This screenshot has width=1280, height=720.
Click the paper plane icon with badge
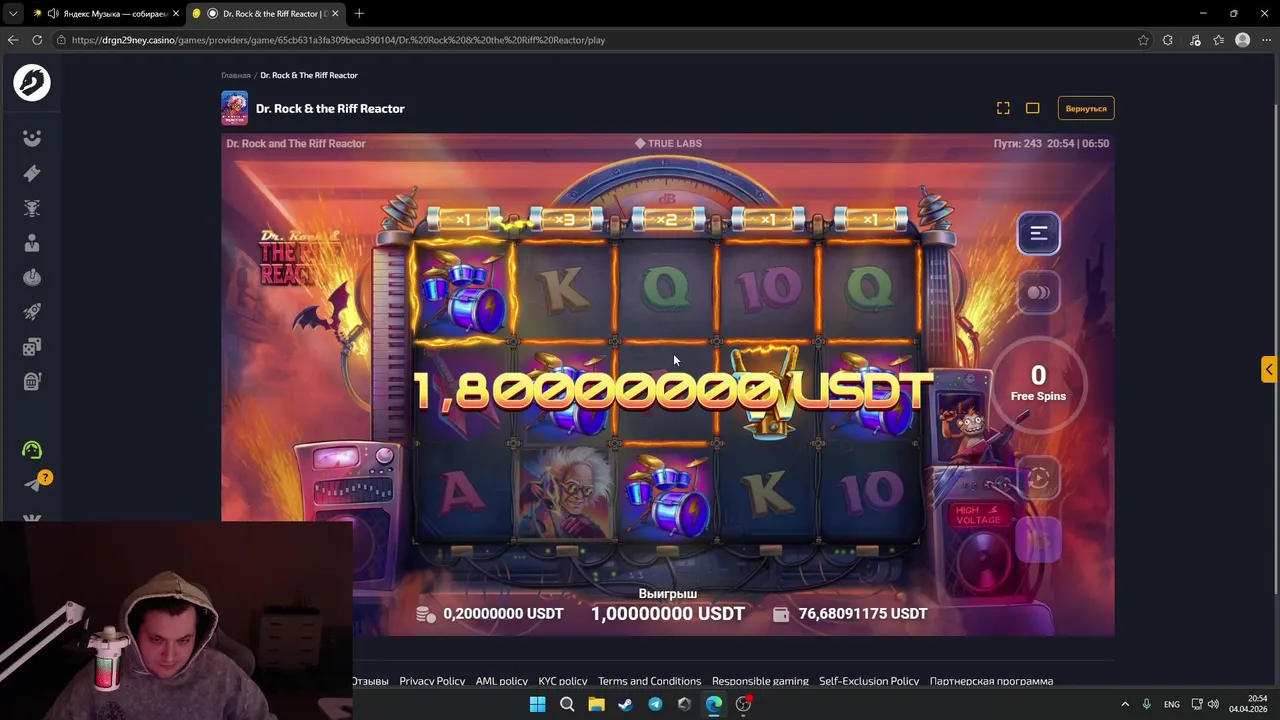[34, 483]
